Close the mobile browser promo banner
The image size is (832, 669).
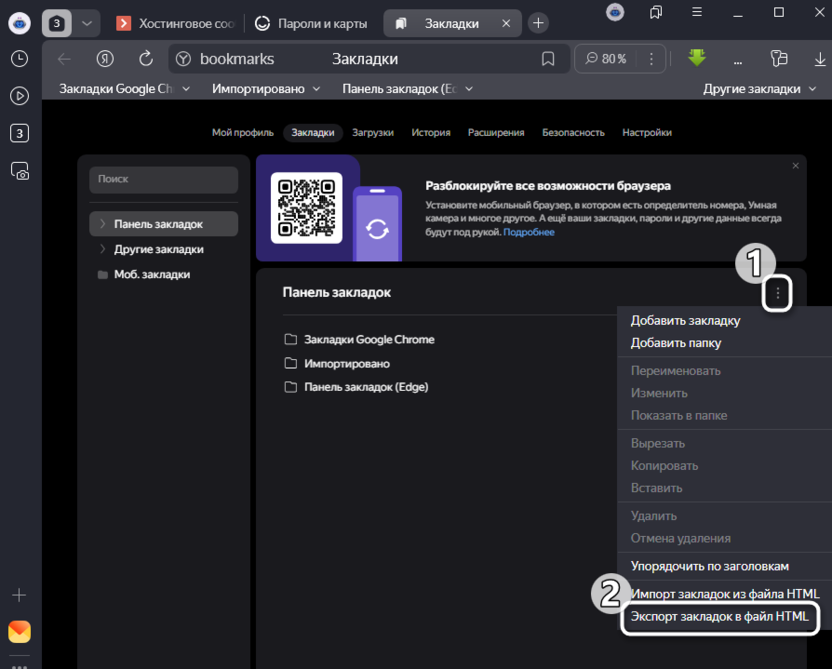tap(796, 166)
